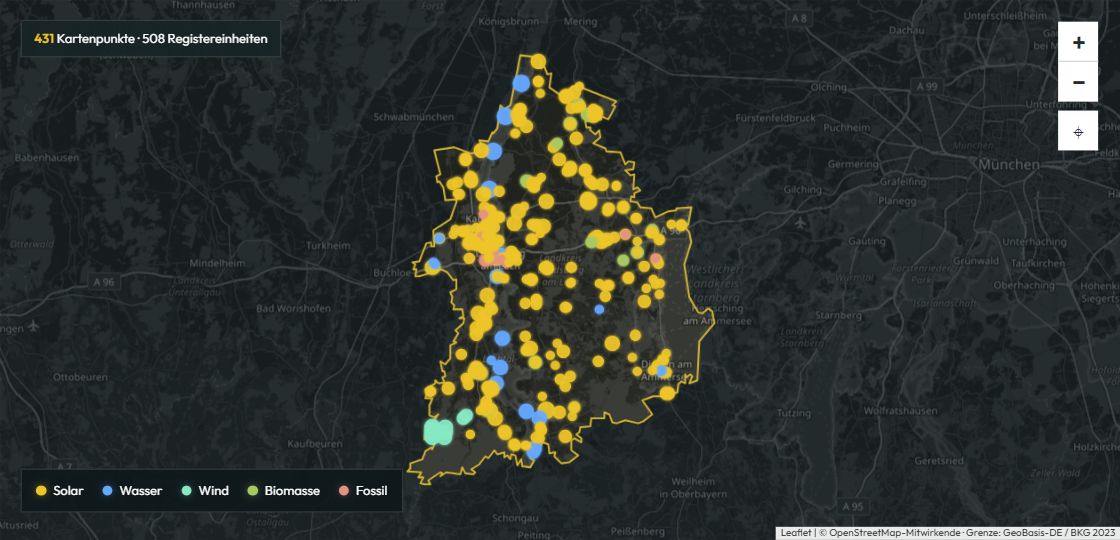Toggle Solar in the legend

[x=59, y=491]
